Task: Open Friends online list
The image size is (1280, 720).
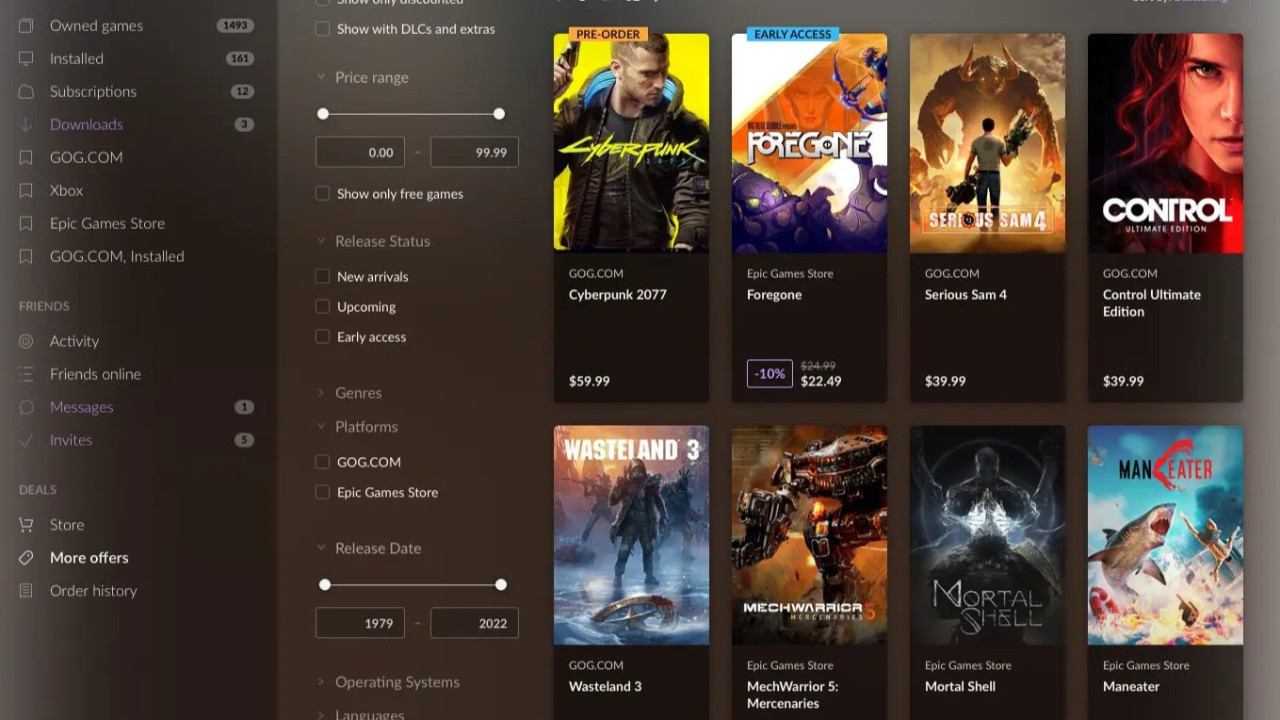Action: pos(95,374)
